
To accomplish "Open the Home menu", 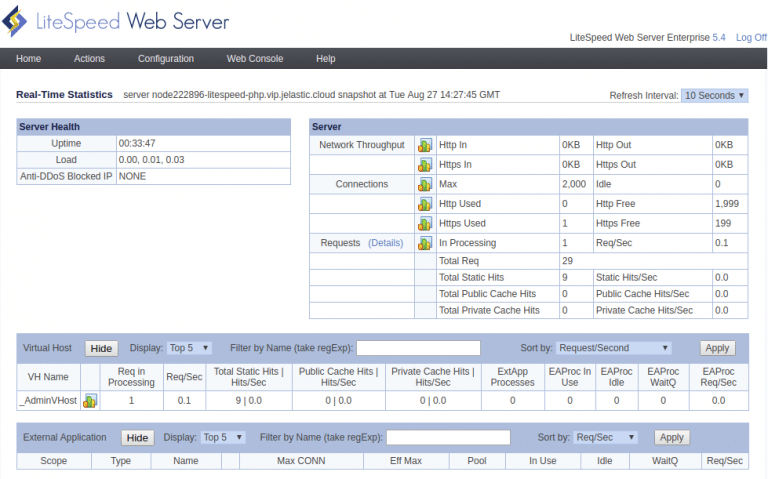I will click(28, 59).
